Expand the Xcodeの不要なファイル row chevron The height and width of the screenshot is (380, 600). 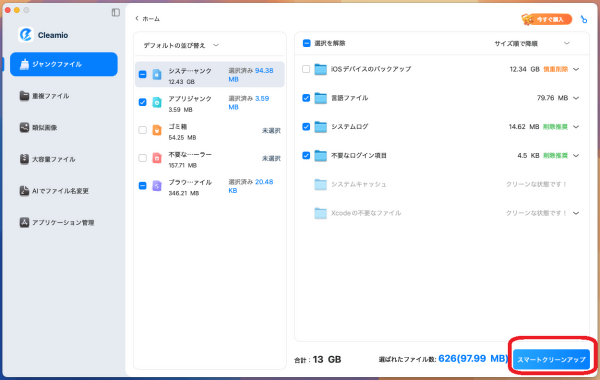pos(576,213)
